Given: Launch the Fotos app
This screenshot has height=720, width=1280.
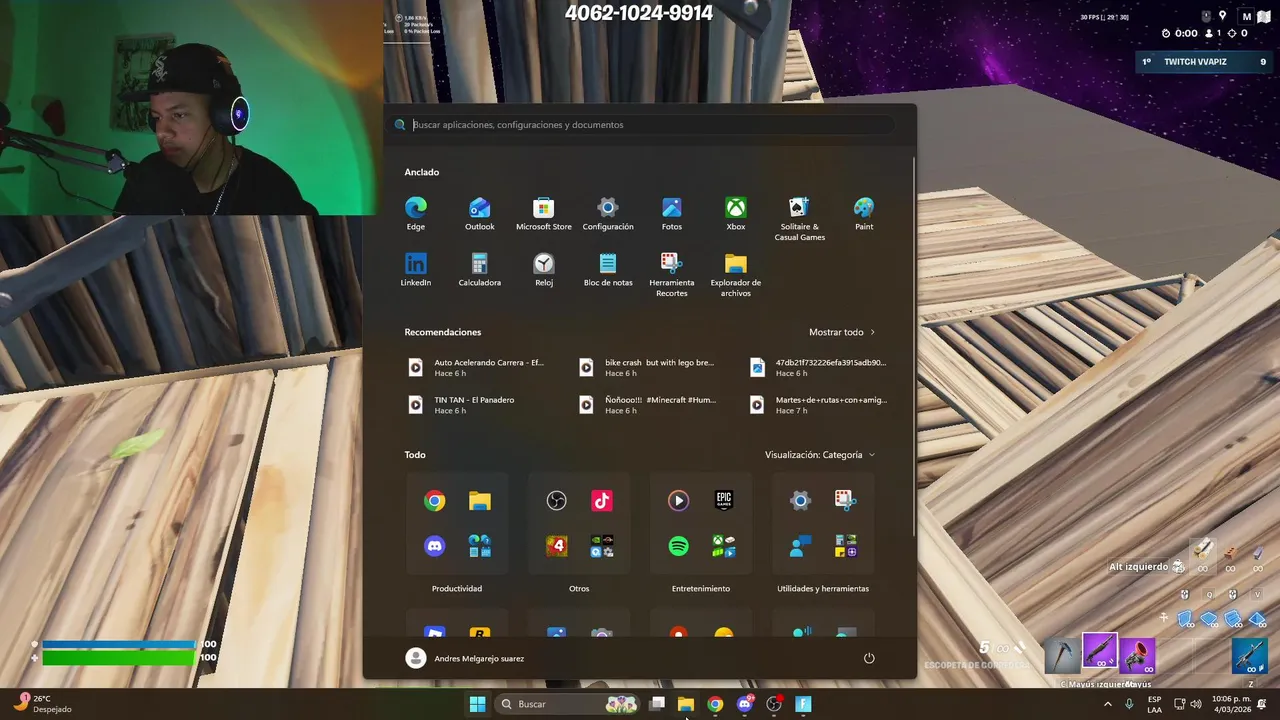Looking at the screenshot, I should [x=672, y=213].
